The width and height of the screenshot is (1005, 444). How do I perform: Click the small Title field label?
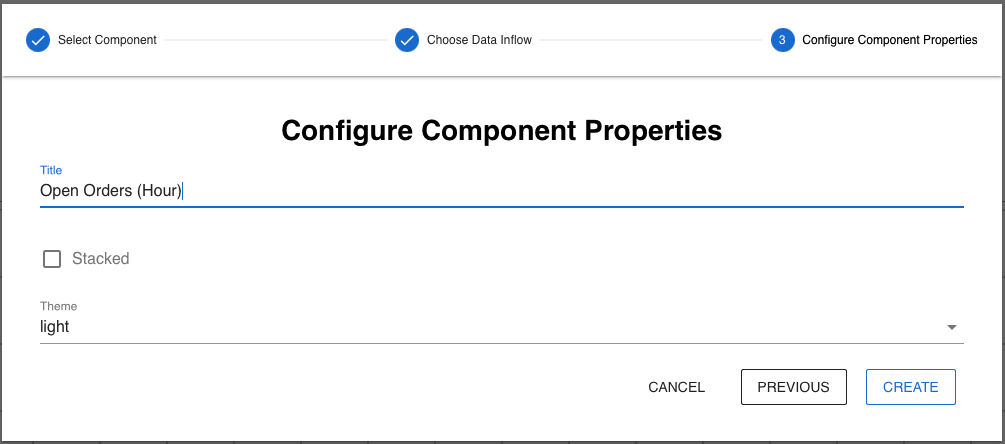[x=51, y=170]
